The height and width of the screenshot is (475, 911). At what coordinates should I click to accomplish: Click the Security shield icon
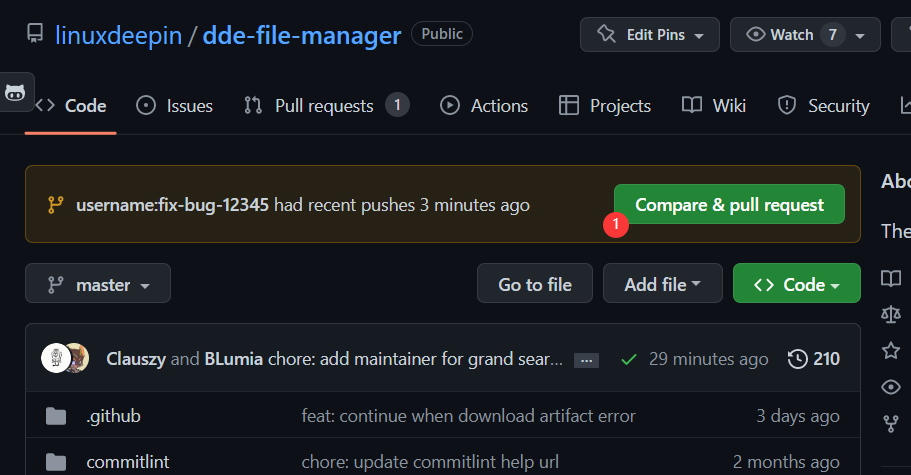tap(787, 105)
